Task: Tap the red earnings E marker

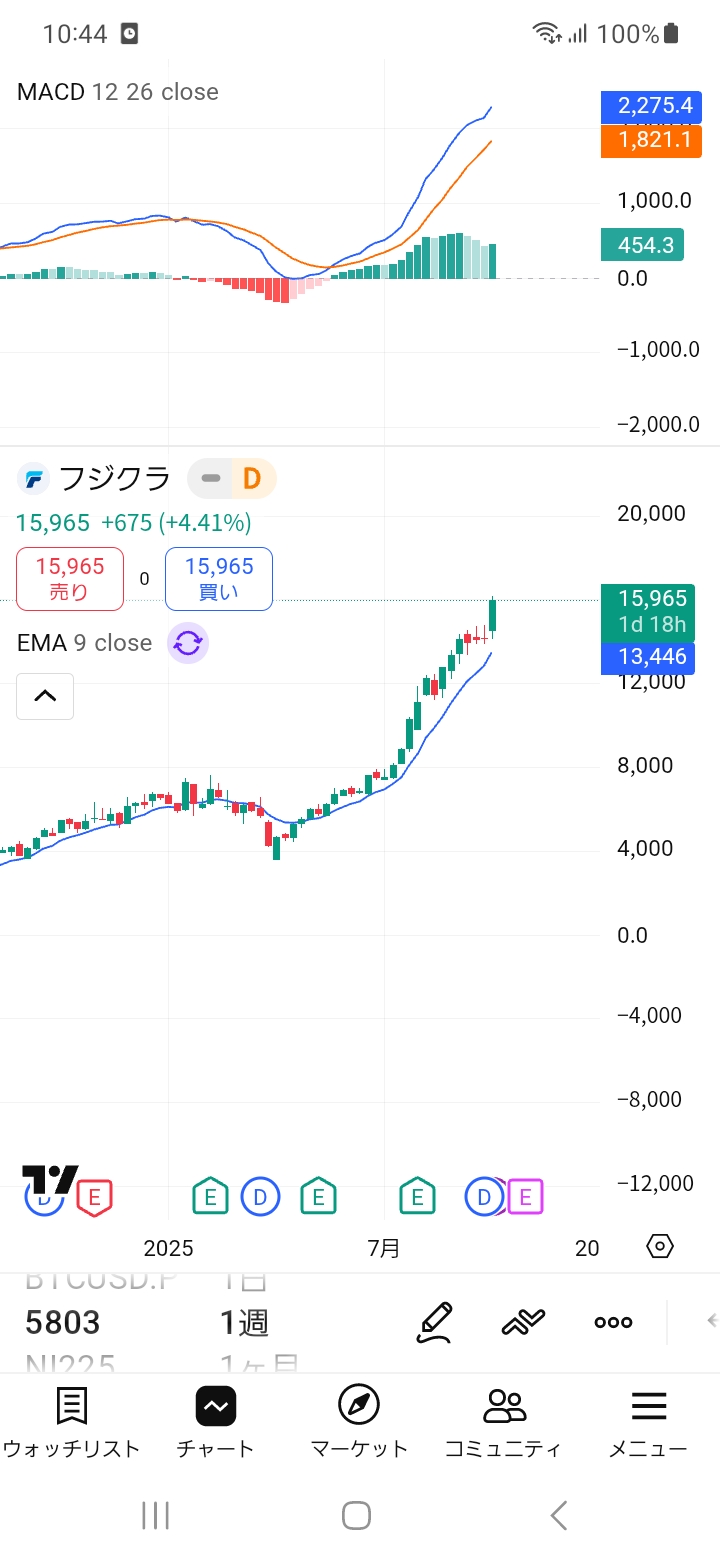Action: click(95, 1196)
